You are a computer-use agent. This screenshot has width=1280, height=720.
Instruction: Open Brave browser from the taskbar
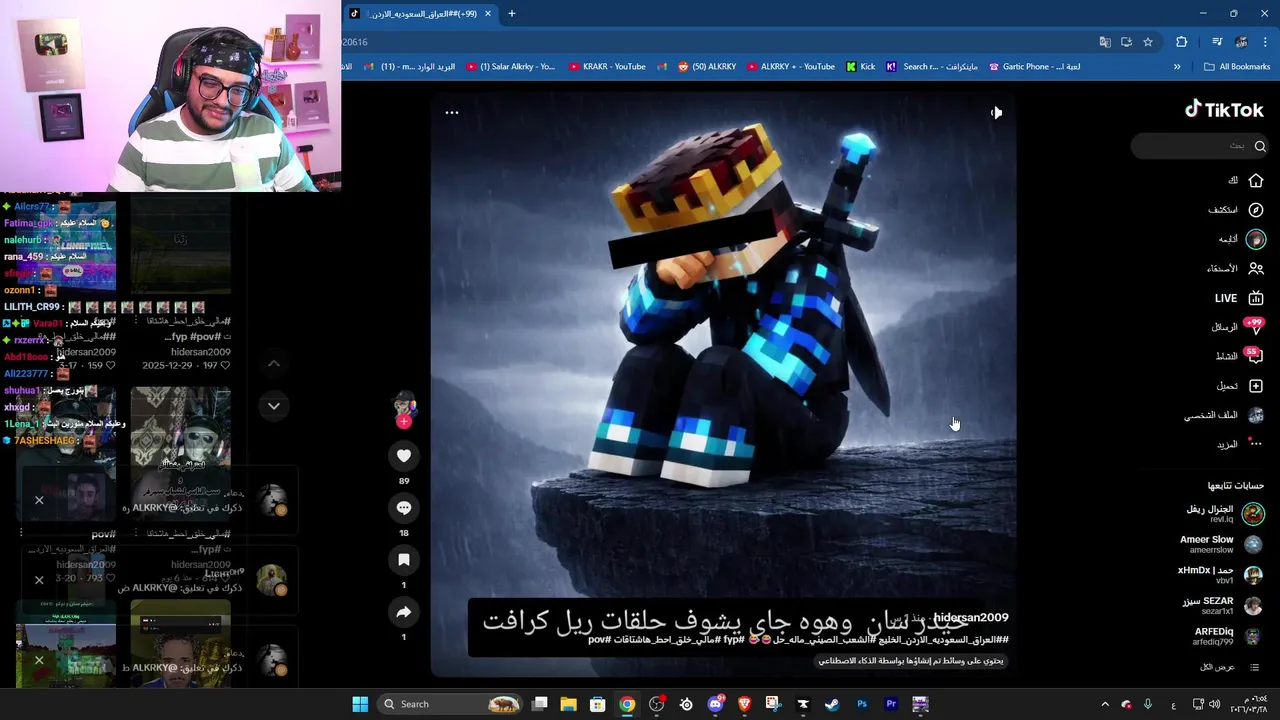(x=744, y=704)
